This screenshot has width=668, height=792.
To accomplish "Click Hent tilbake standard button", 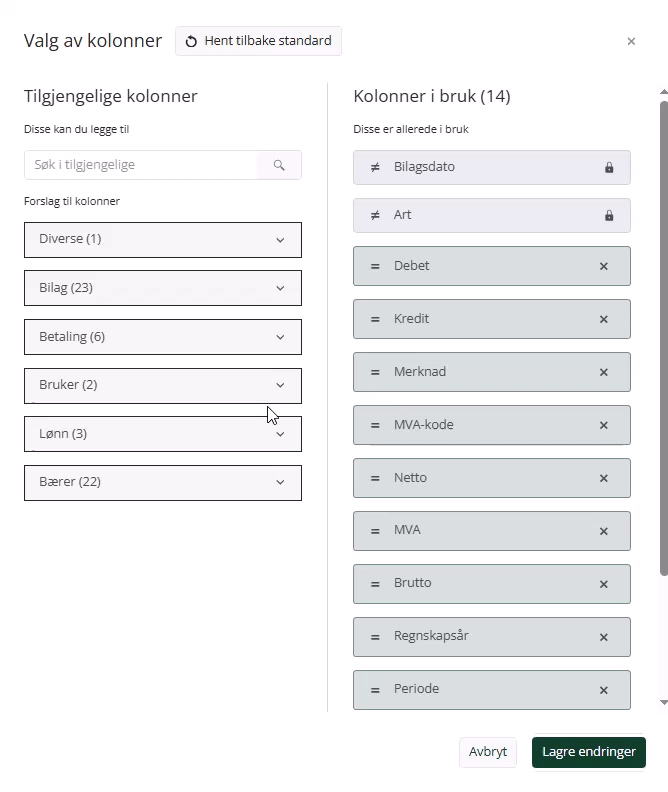I will tap(258, 41).
